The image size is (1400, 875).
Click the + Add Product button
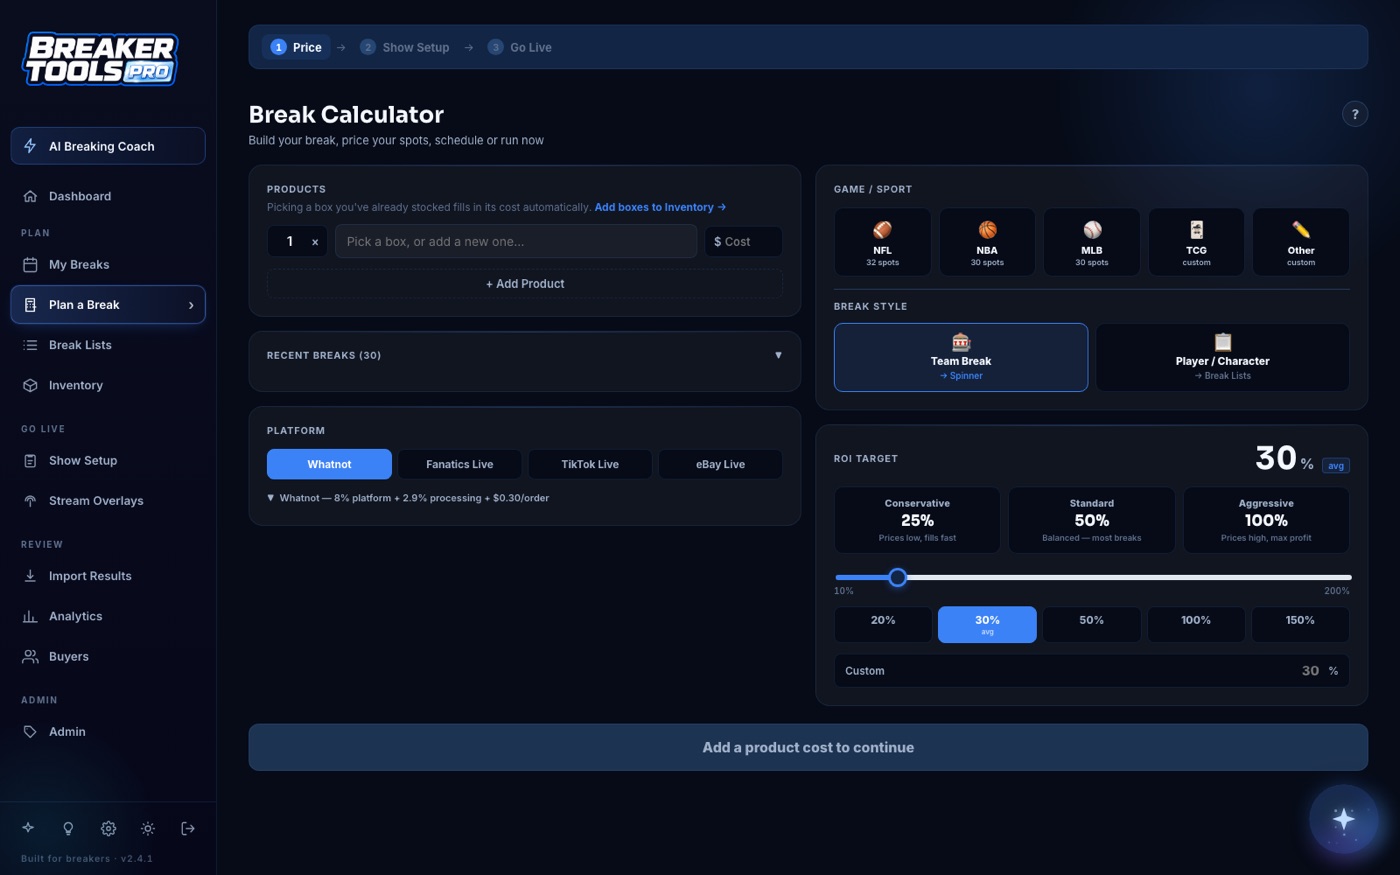[x=525, y=284]
